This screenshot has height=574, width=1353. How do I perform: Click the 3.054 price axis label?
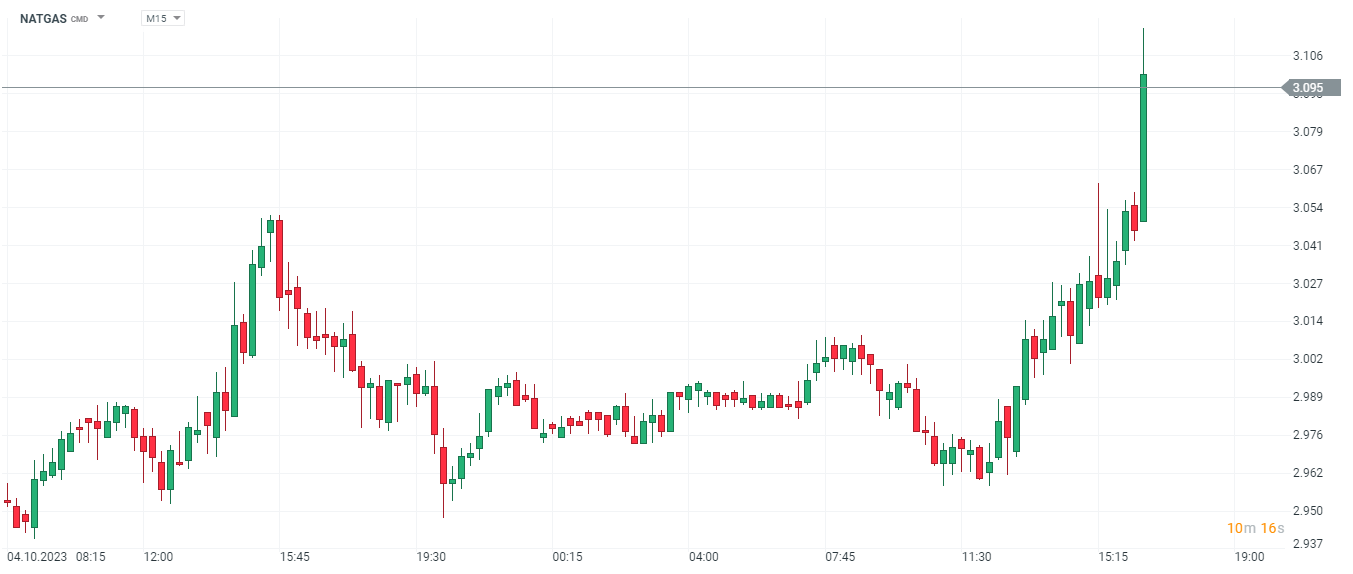(x=1308, y=208)
